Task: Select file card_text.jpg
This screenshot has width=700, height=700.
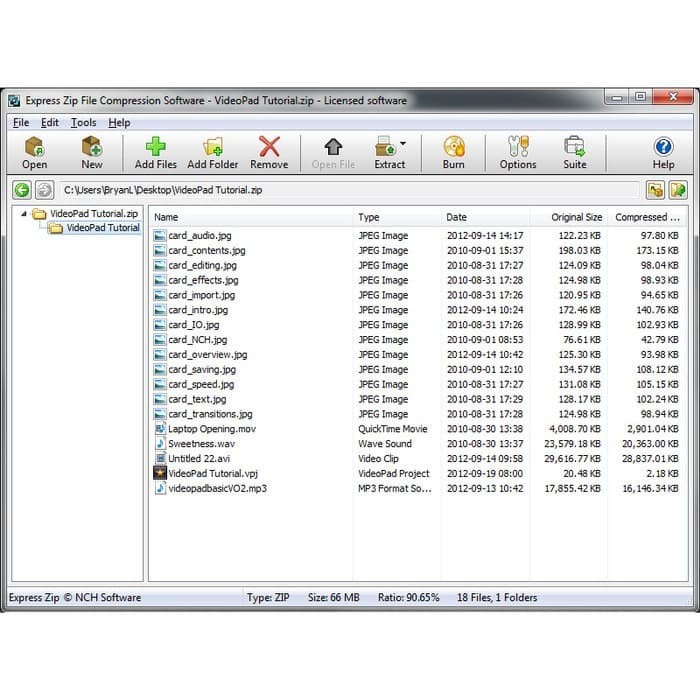Action: (x=197, y=399)
